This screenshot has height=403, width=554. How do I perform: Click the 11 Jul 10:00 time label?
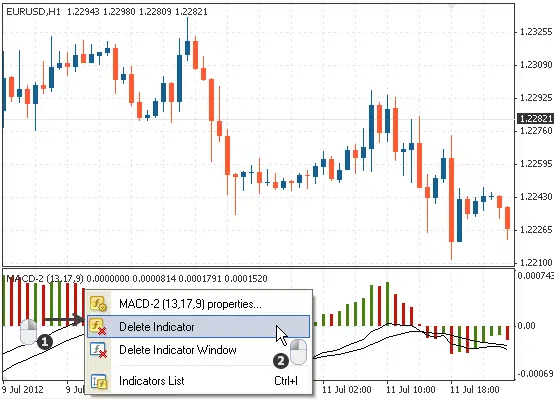point(410,390)
